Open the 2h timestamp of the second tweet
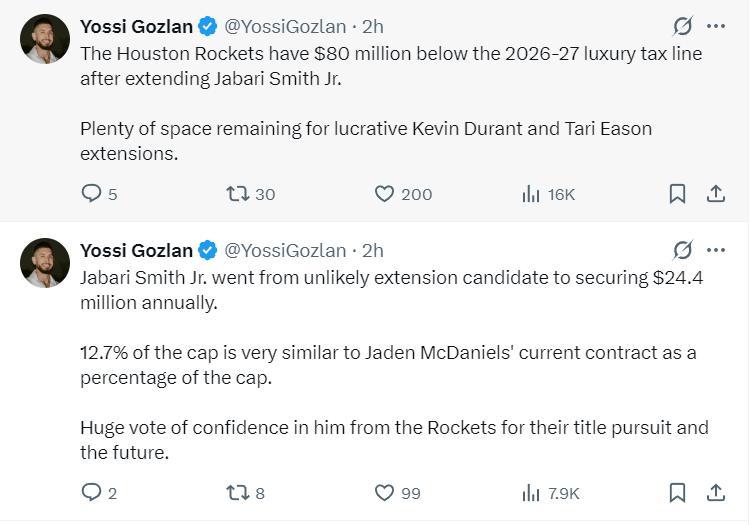 pyautogui.click(x=372, y=250)
